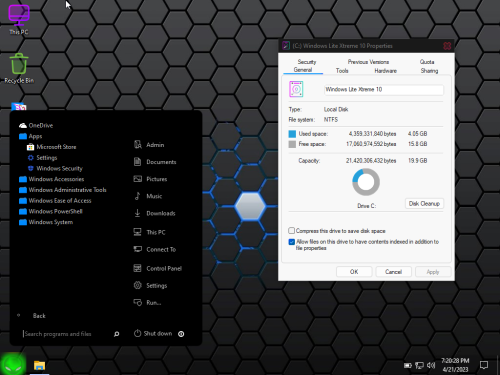This screenshot has height=375, width=500.
Task: Open the notification center icon
Action: [x=484, y=365]
